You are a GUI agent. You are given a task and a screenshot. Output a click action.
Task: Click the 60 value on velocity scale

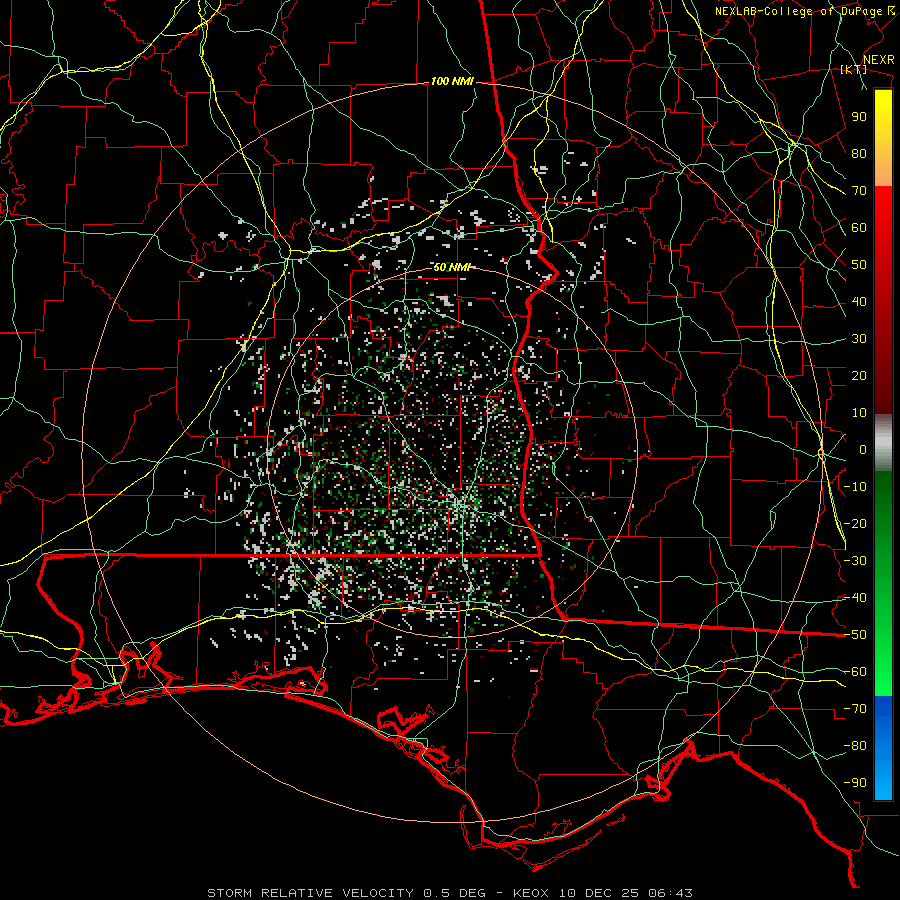click(859, 227)
